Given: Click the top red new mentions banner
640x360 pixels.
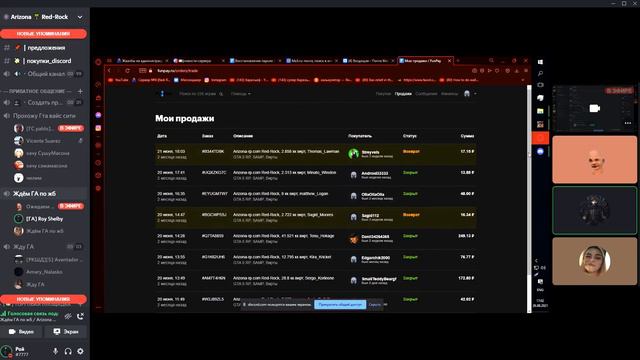Looking at the screenshot, I should coord(43,34).
